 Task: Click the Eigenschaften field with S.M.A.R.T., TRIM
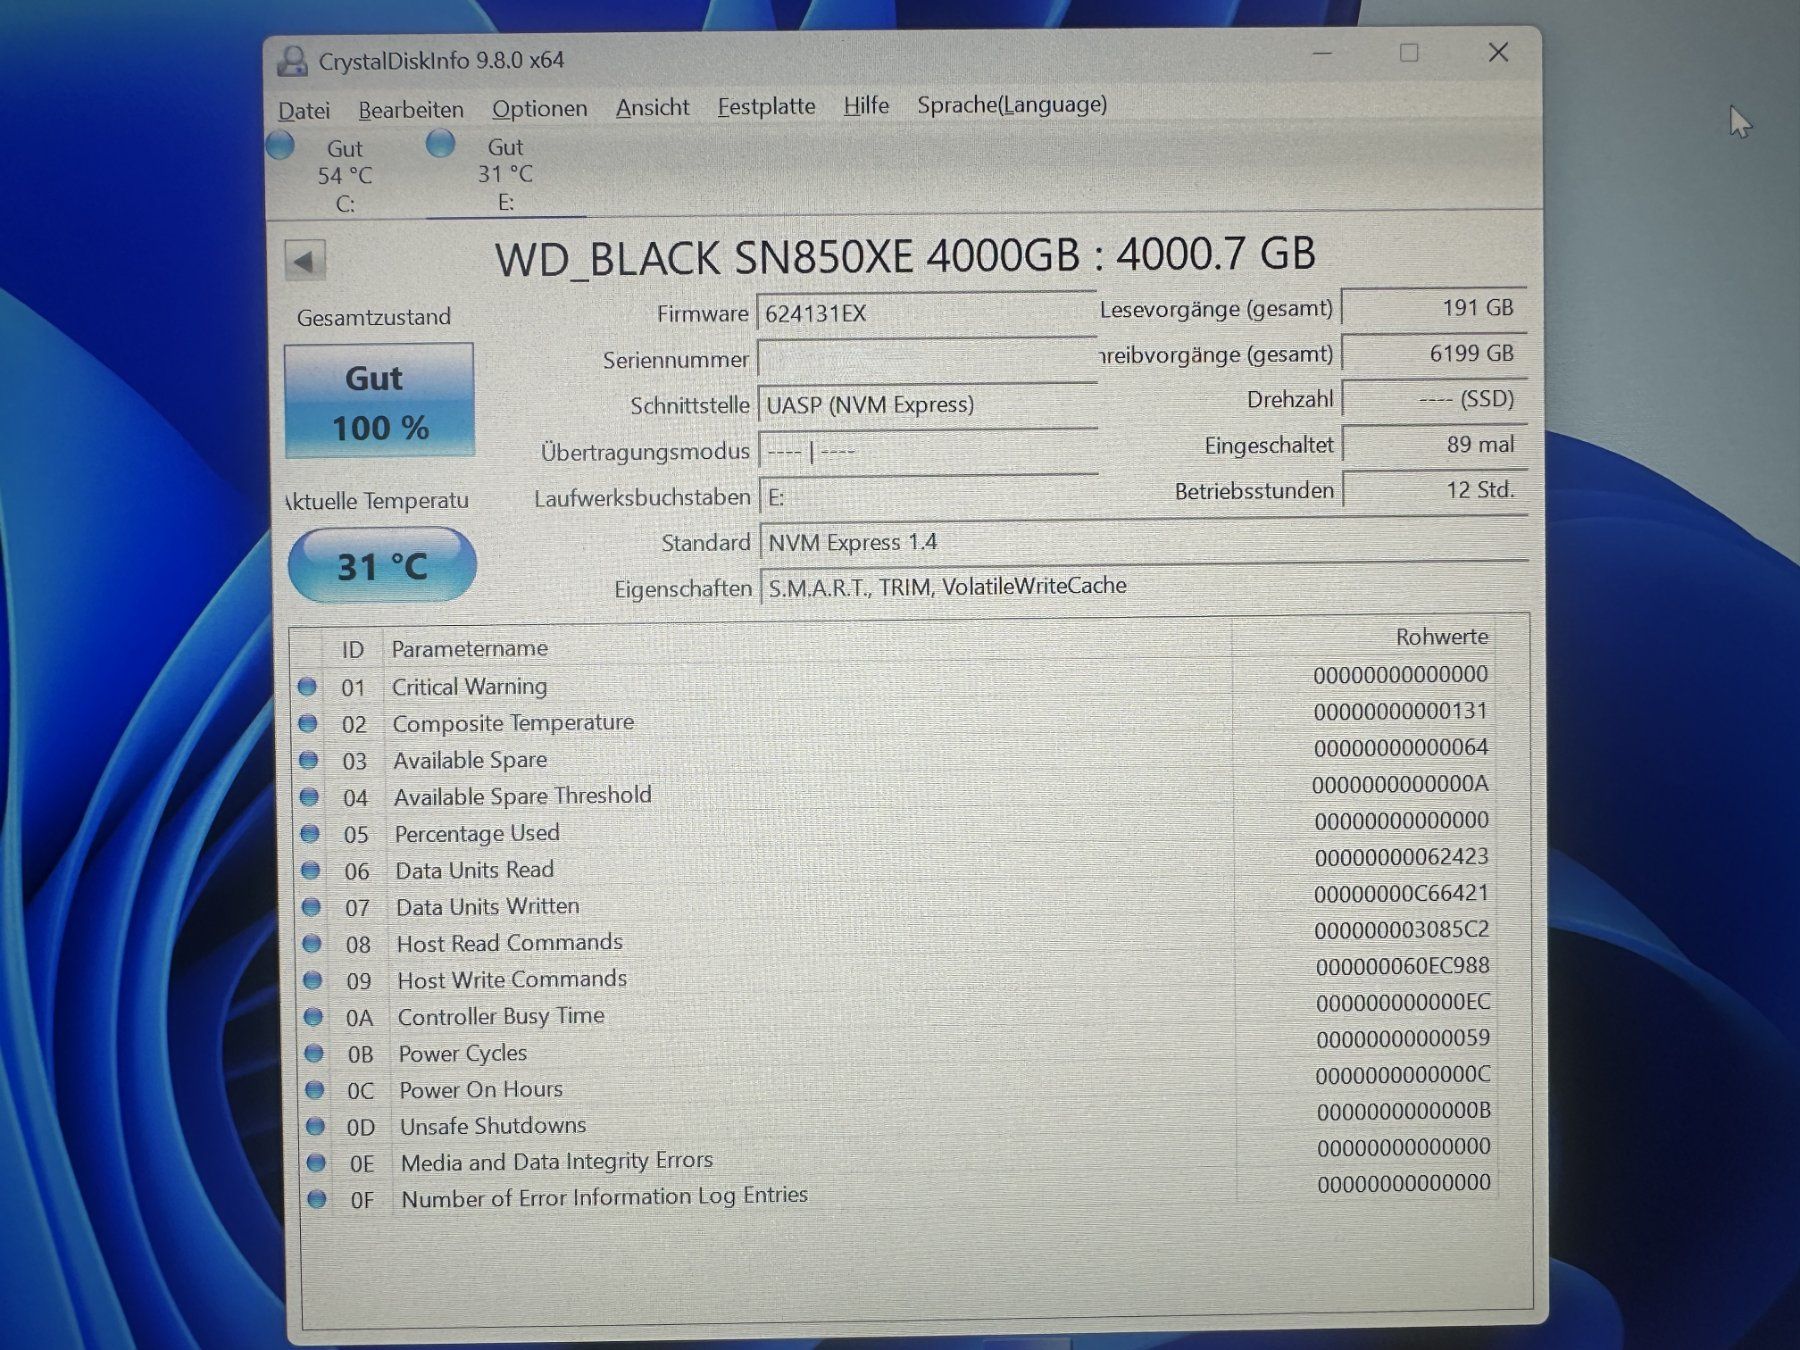(x=1143, y=586)
